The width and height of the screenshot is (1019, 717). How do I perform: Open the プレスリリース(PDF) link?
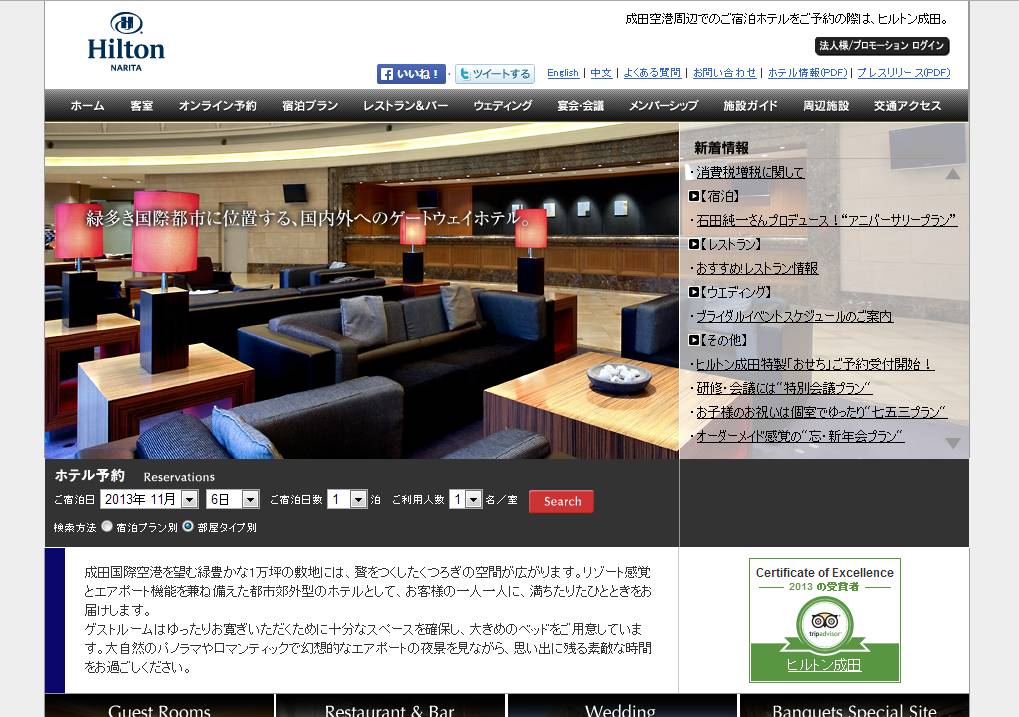pos(903,73)
